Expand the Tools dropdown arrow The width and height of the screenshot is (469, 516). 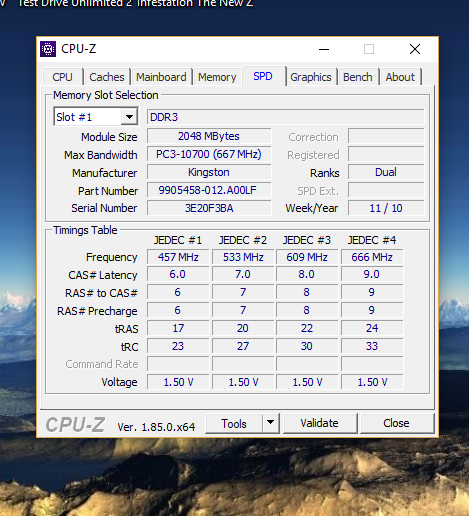point(270,423)
